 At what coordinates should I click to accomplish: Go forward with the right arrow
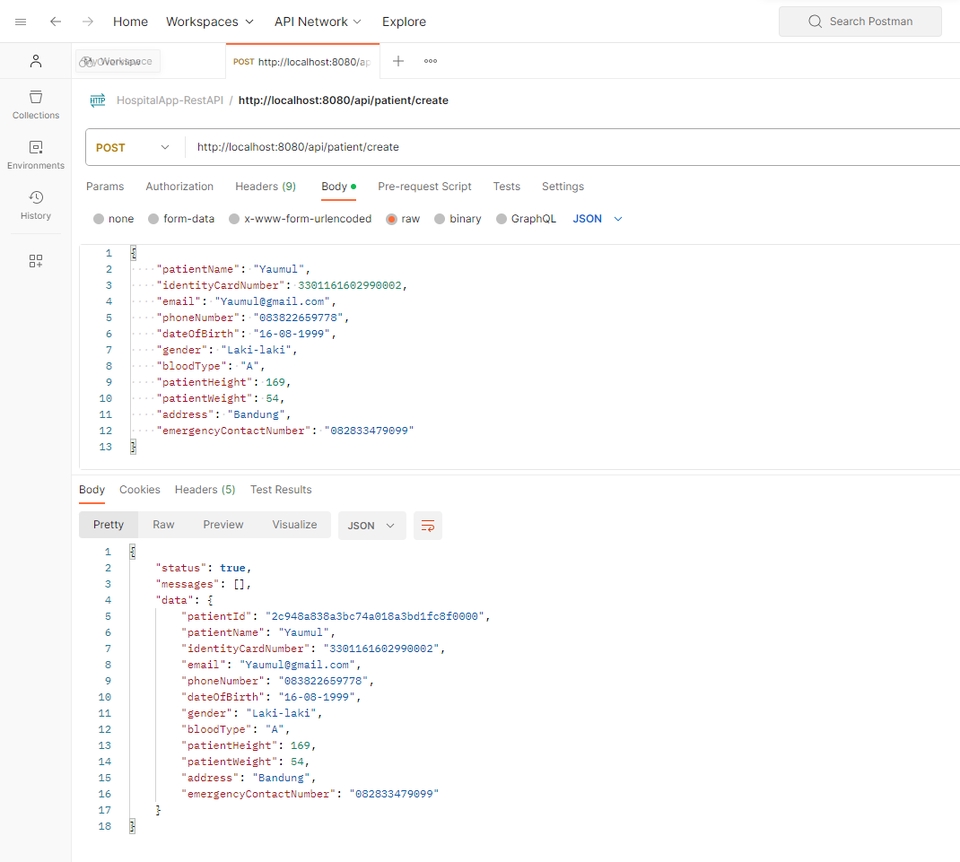(88, 22)
